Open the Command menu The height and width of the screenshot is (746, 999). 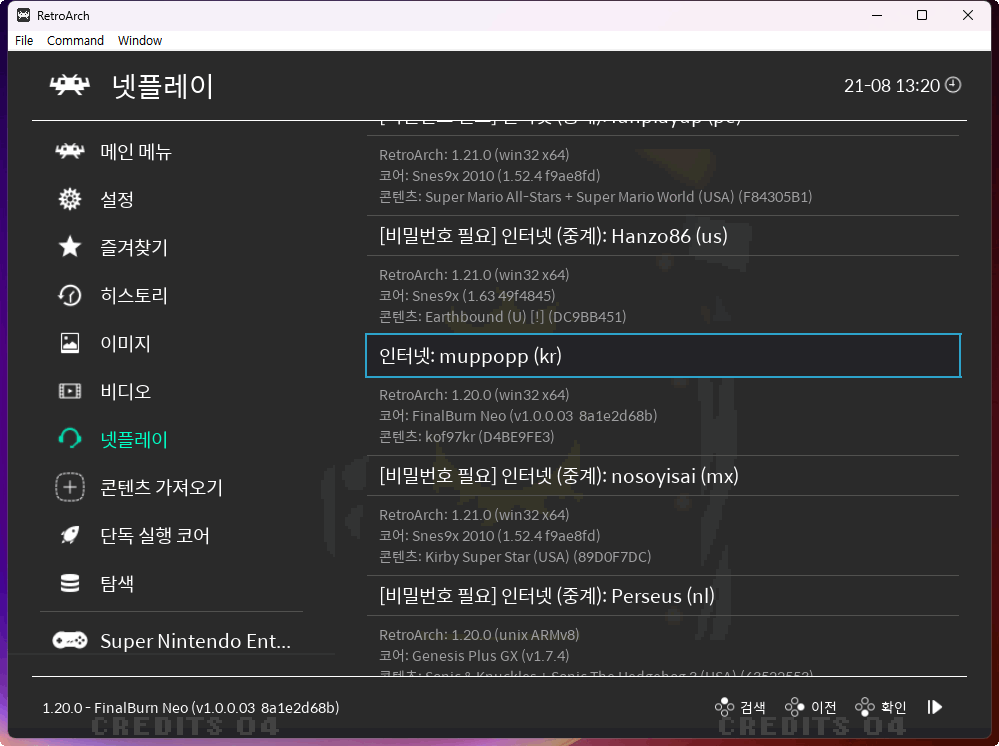pos(75,41)
